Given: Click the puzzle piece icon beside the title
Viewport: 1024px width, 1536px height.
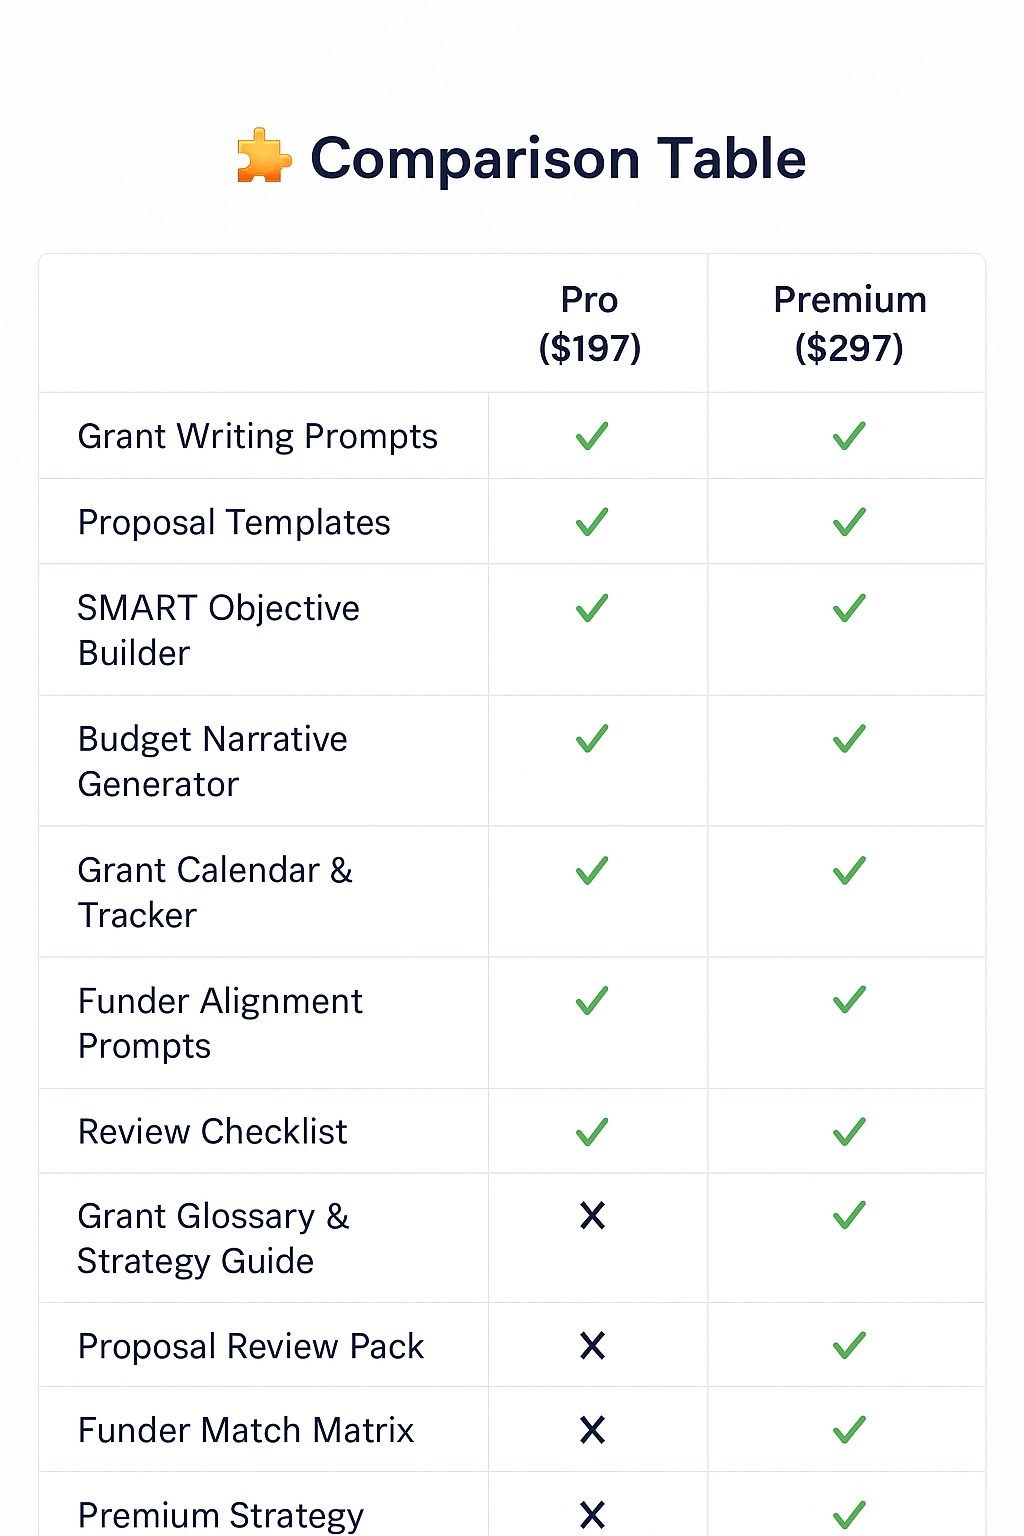Looking at the screenshot, I should tap(264, 157).
